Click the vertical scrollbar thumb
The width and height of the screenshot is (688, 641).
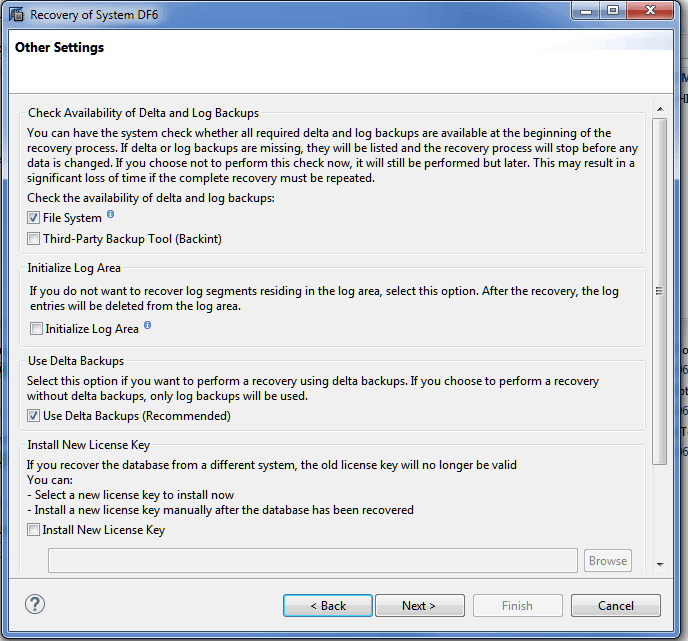point(659,290)
